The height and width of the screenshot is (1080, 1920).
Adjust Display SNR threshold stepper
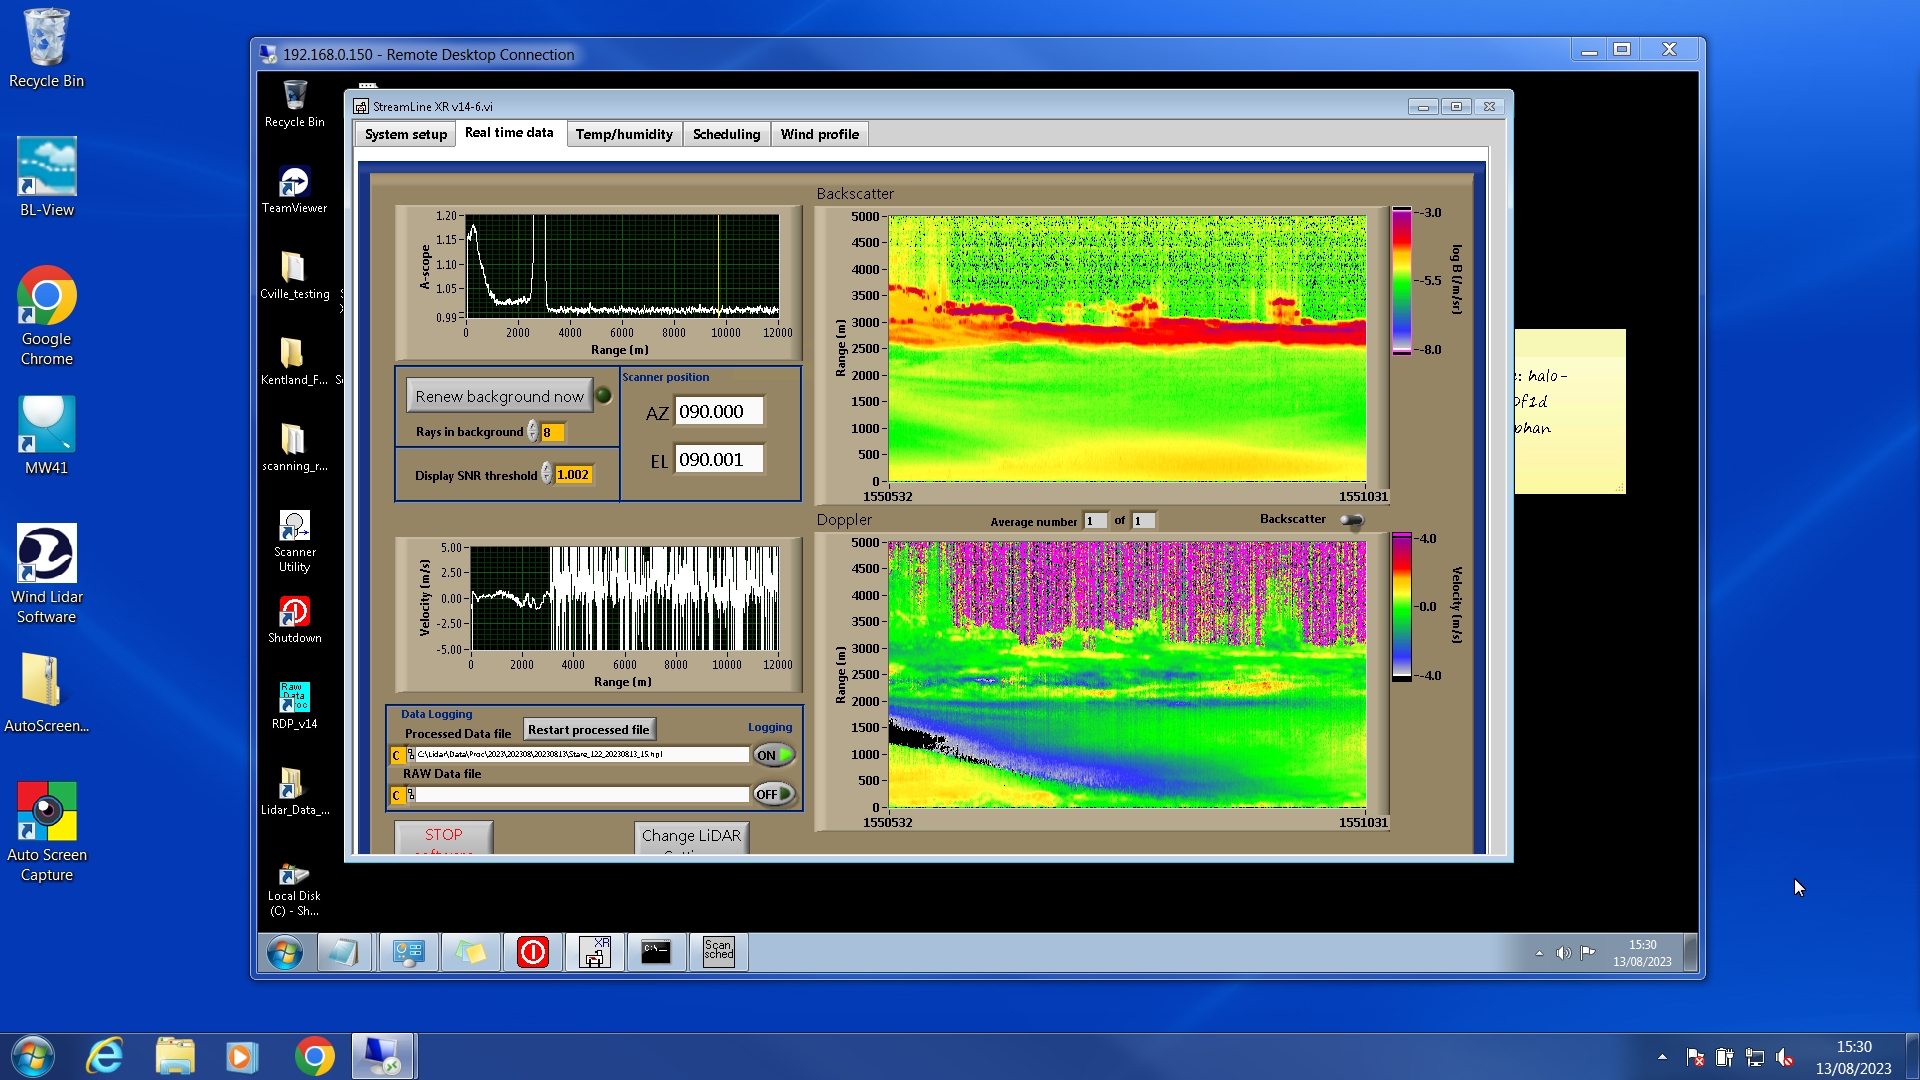547,474
